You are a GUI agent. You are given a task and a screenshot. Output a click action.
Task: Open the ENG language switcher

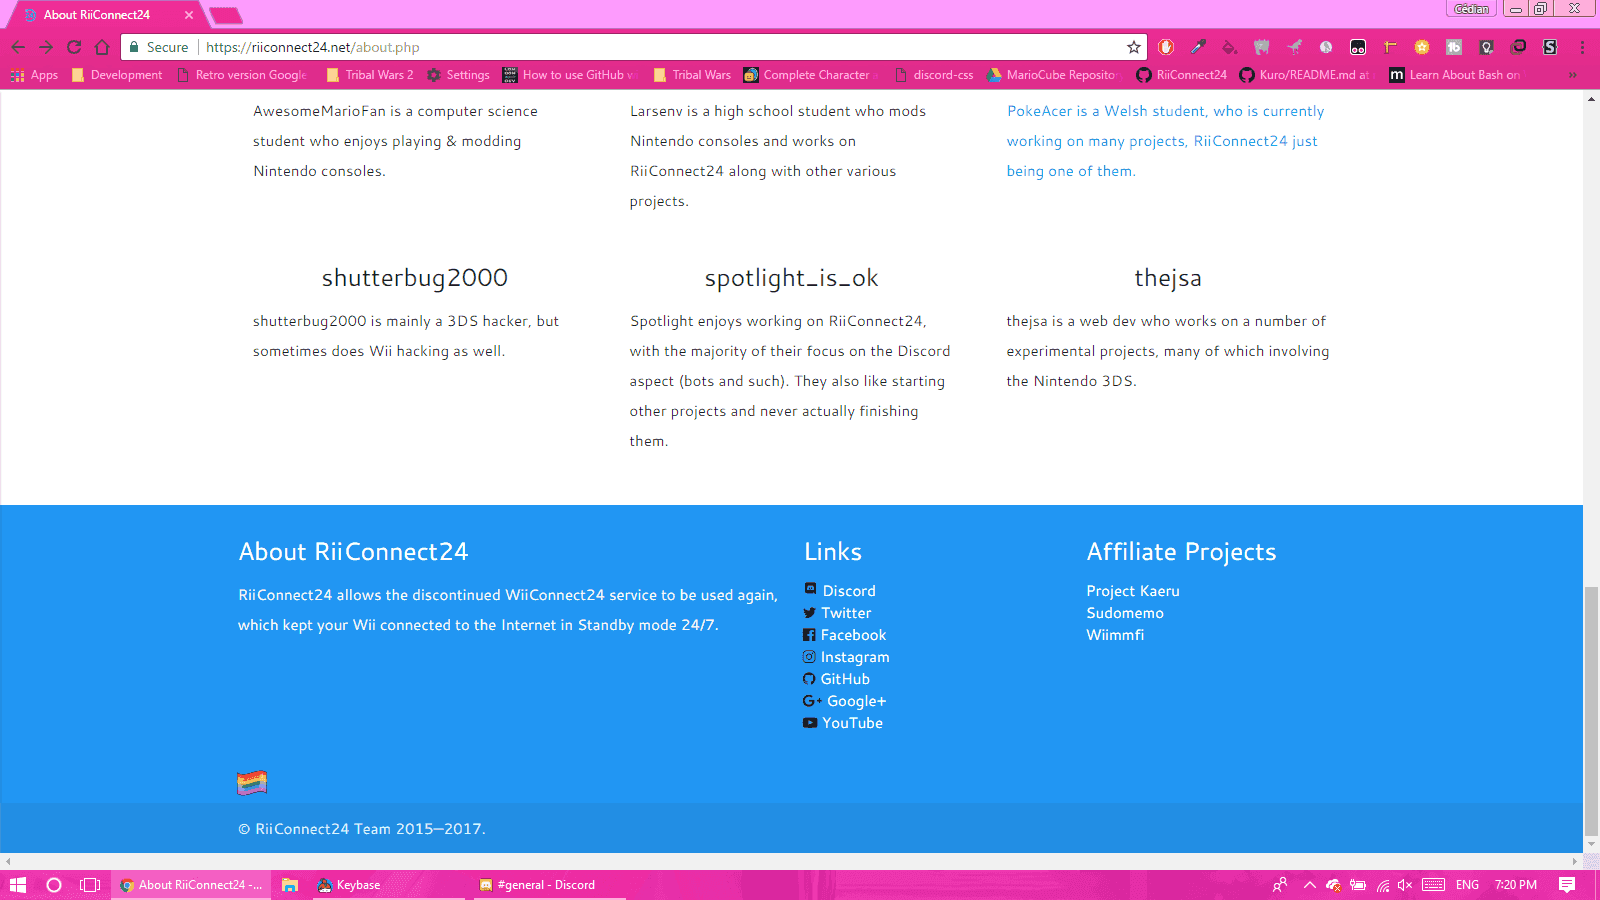point(1467,885)
